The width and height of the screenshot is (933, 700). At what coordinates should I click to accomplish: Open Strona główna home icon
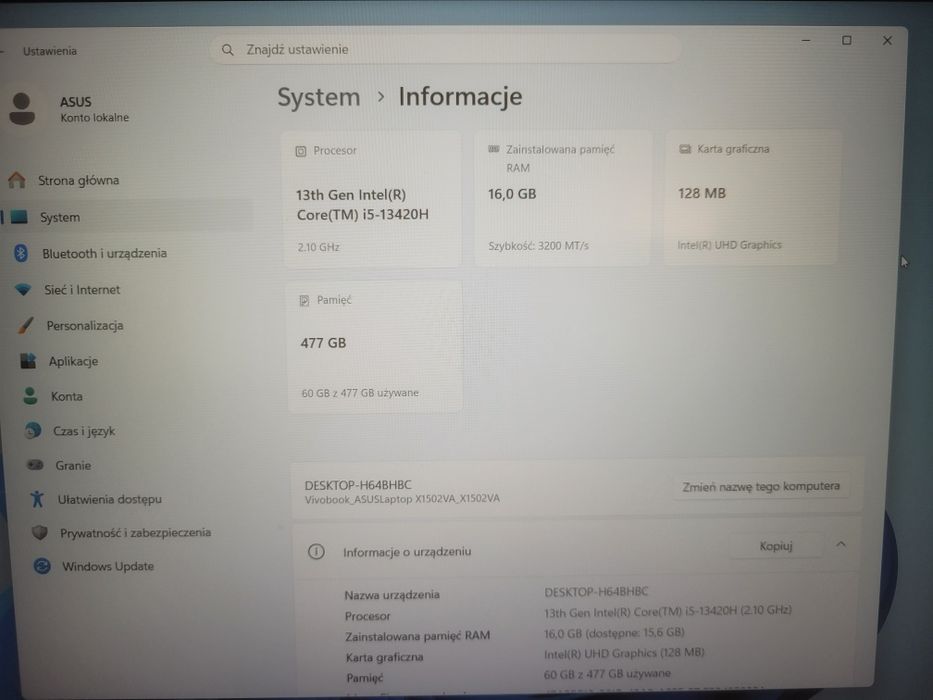pyautogui.click(x=17, y=180)
